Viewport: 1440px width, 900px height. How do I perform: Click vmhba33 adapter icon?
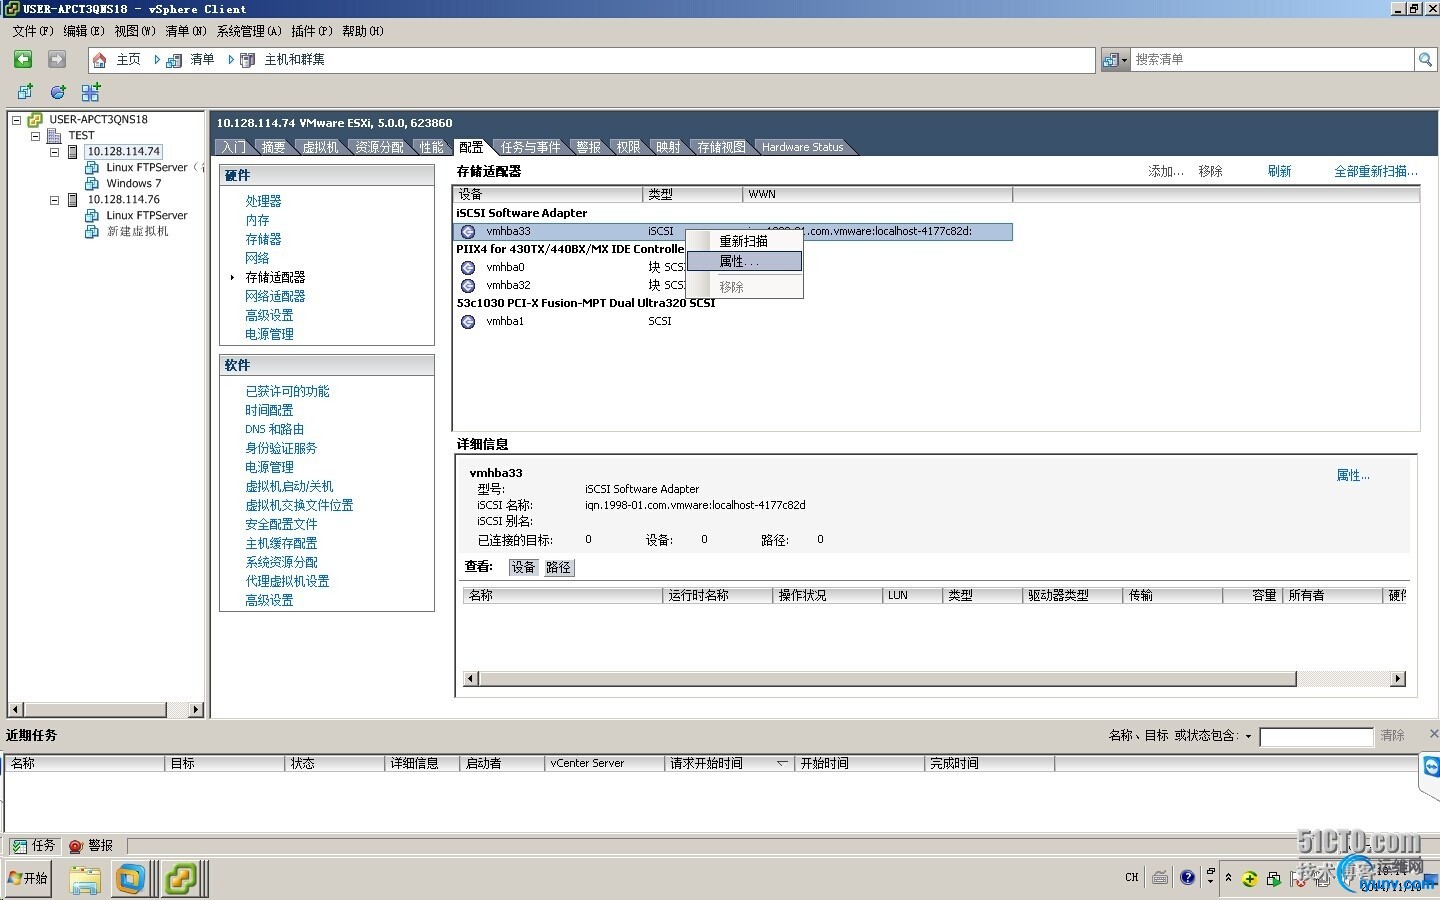[x=468, y=232]
